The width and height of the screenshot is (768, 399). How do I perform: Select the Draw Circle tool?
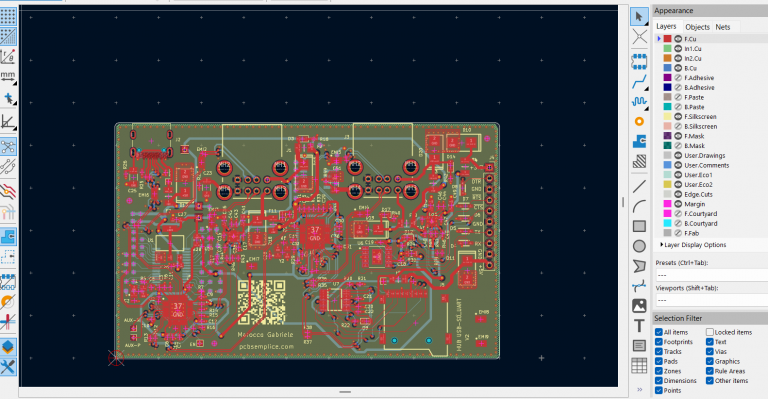(639, 246)
